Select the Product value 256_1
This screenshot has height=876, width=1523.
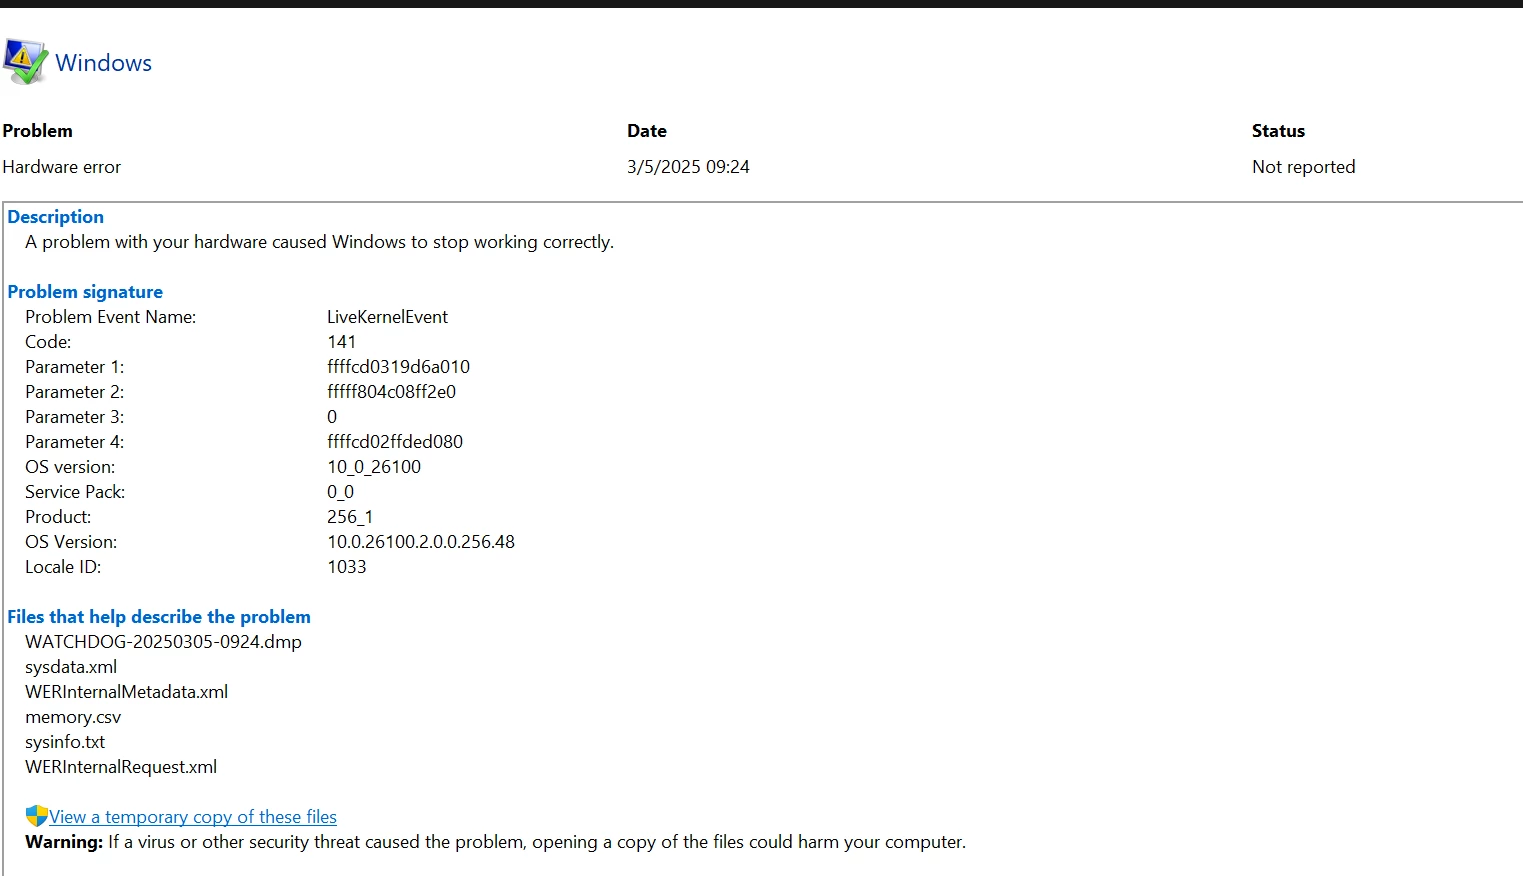point(350,517)
